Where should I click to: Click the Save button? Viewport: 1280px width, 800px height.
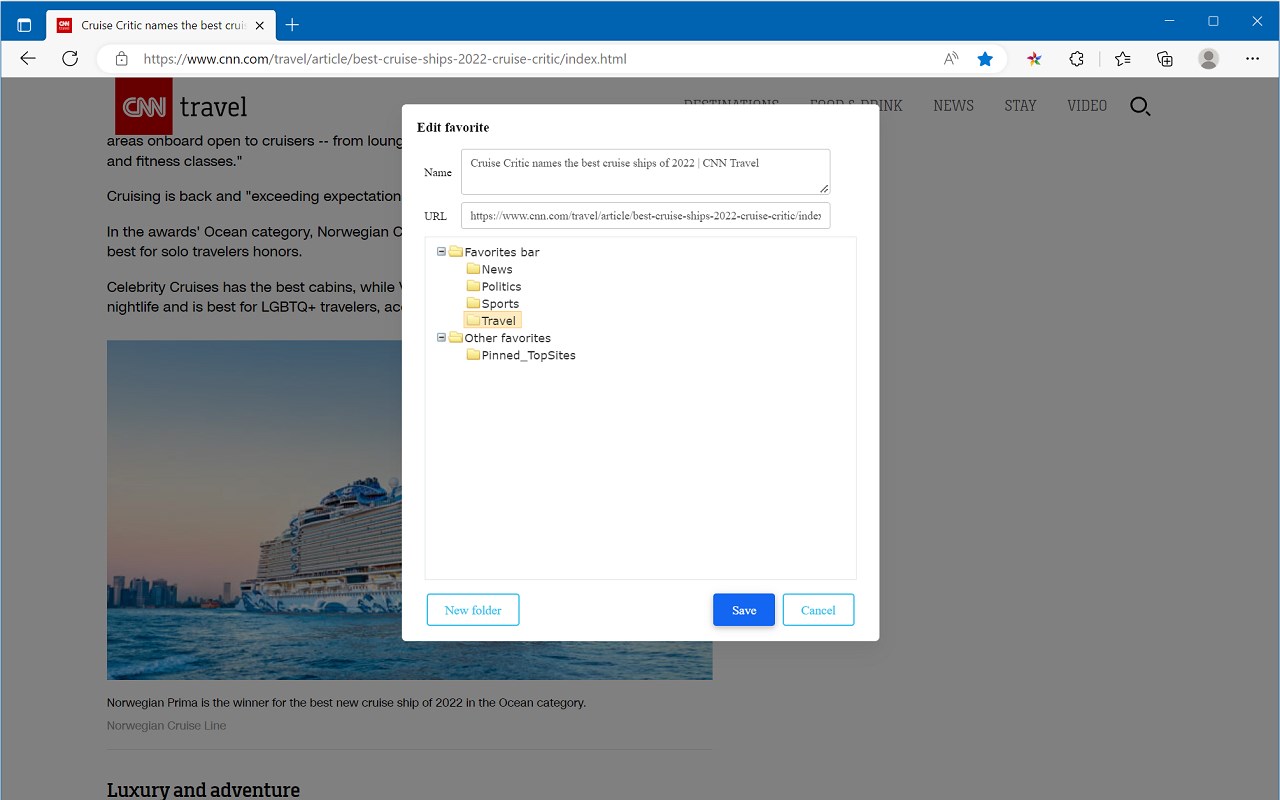[x=744, y=610]
